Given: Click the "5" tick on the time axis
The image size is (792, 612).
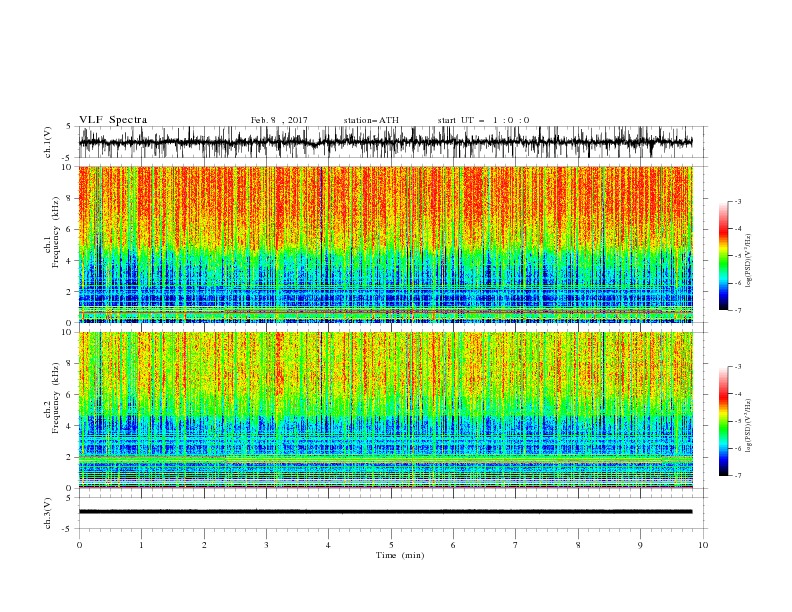Looking at the screenshot, I should tap(391, 545).
